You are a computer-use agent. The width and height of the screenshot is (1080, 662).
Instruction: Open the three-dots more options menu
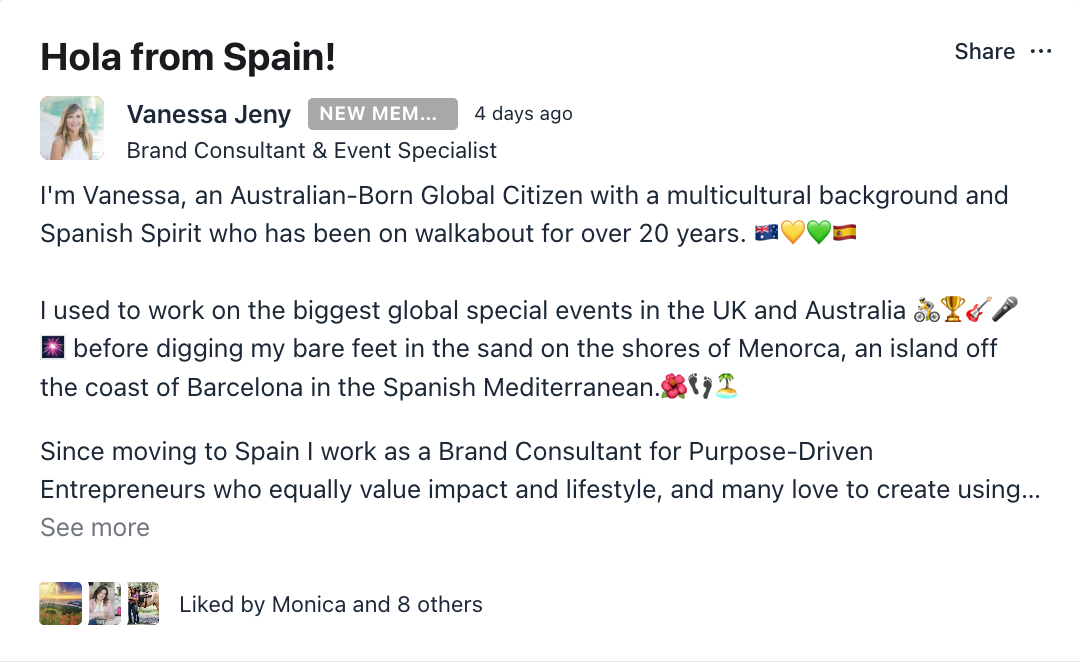1041,52
